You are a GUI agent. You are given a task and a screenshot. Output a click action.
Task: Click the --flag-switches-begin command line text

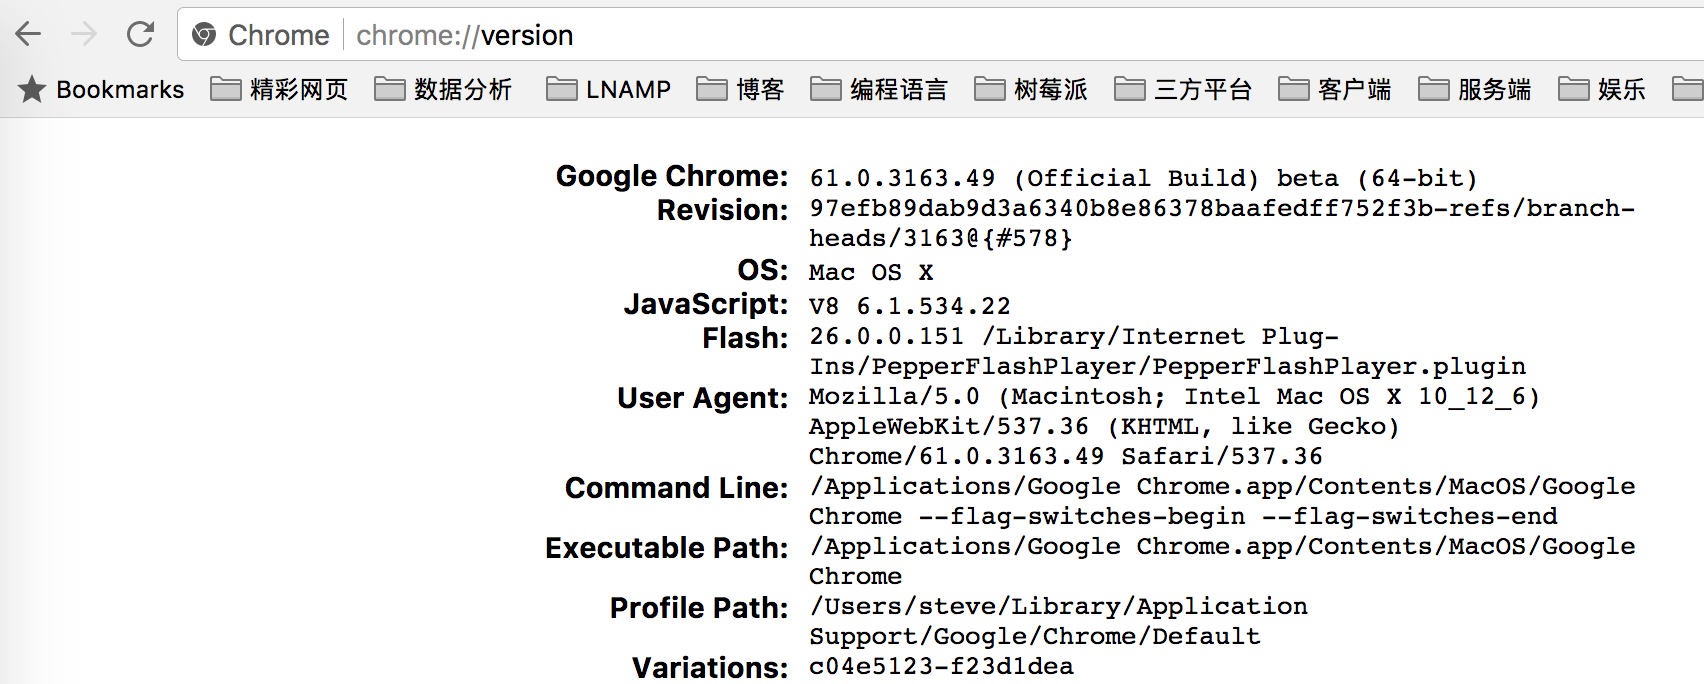1082,516
